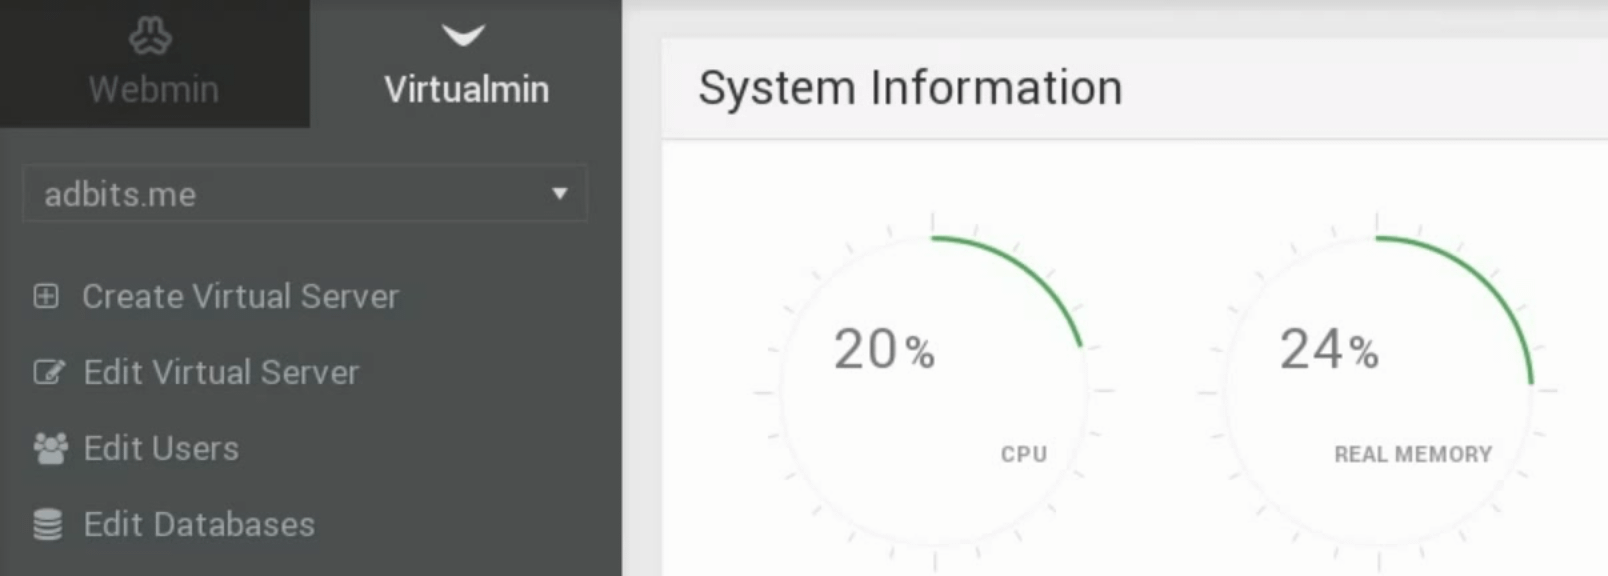The image size is (1608, 576).
Task: Click the pencil icon beside Edit Virtual Server
Action: click(x=48, y=373)
